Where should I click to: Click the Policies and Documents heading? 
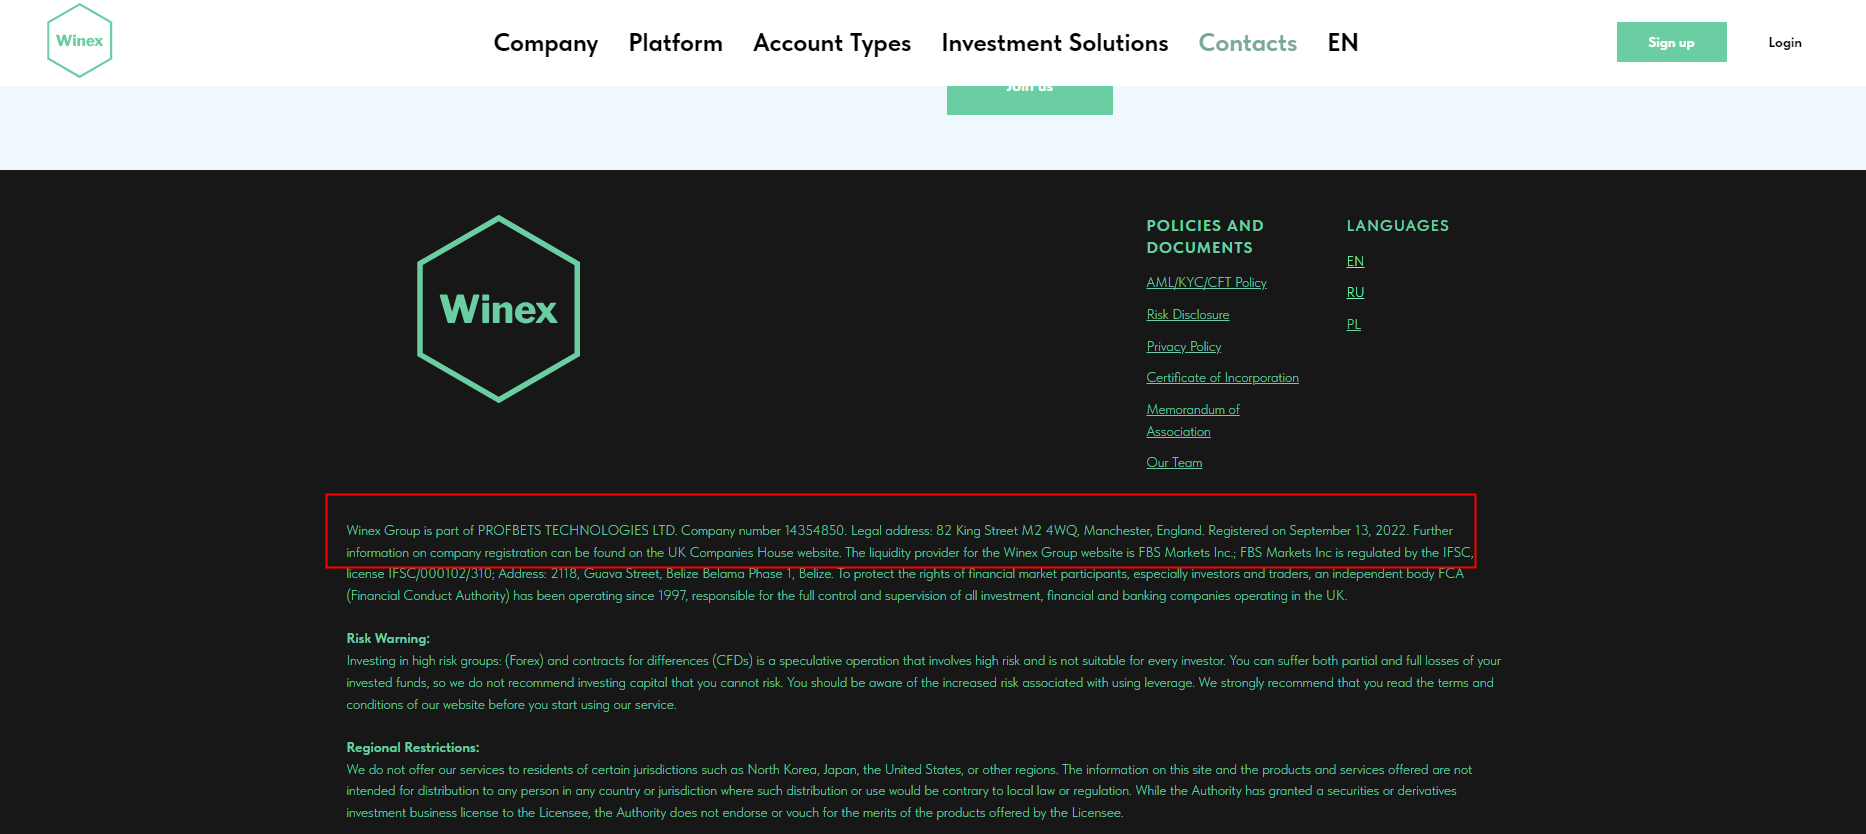(1205, 237)
